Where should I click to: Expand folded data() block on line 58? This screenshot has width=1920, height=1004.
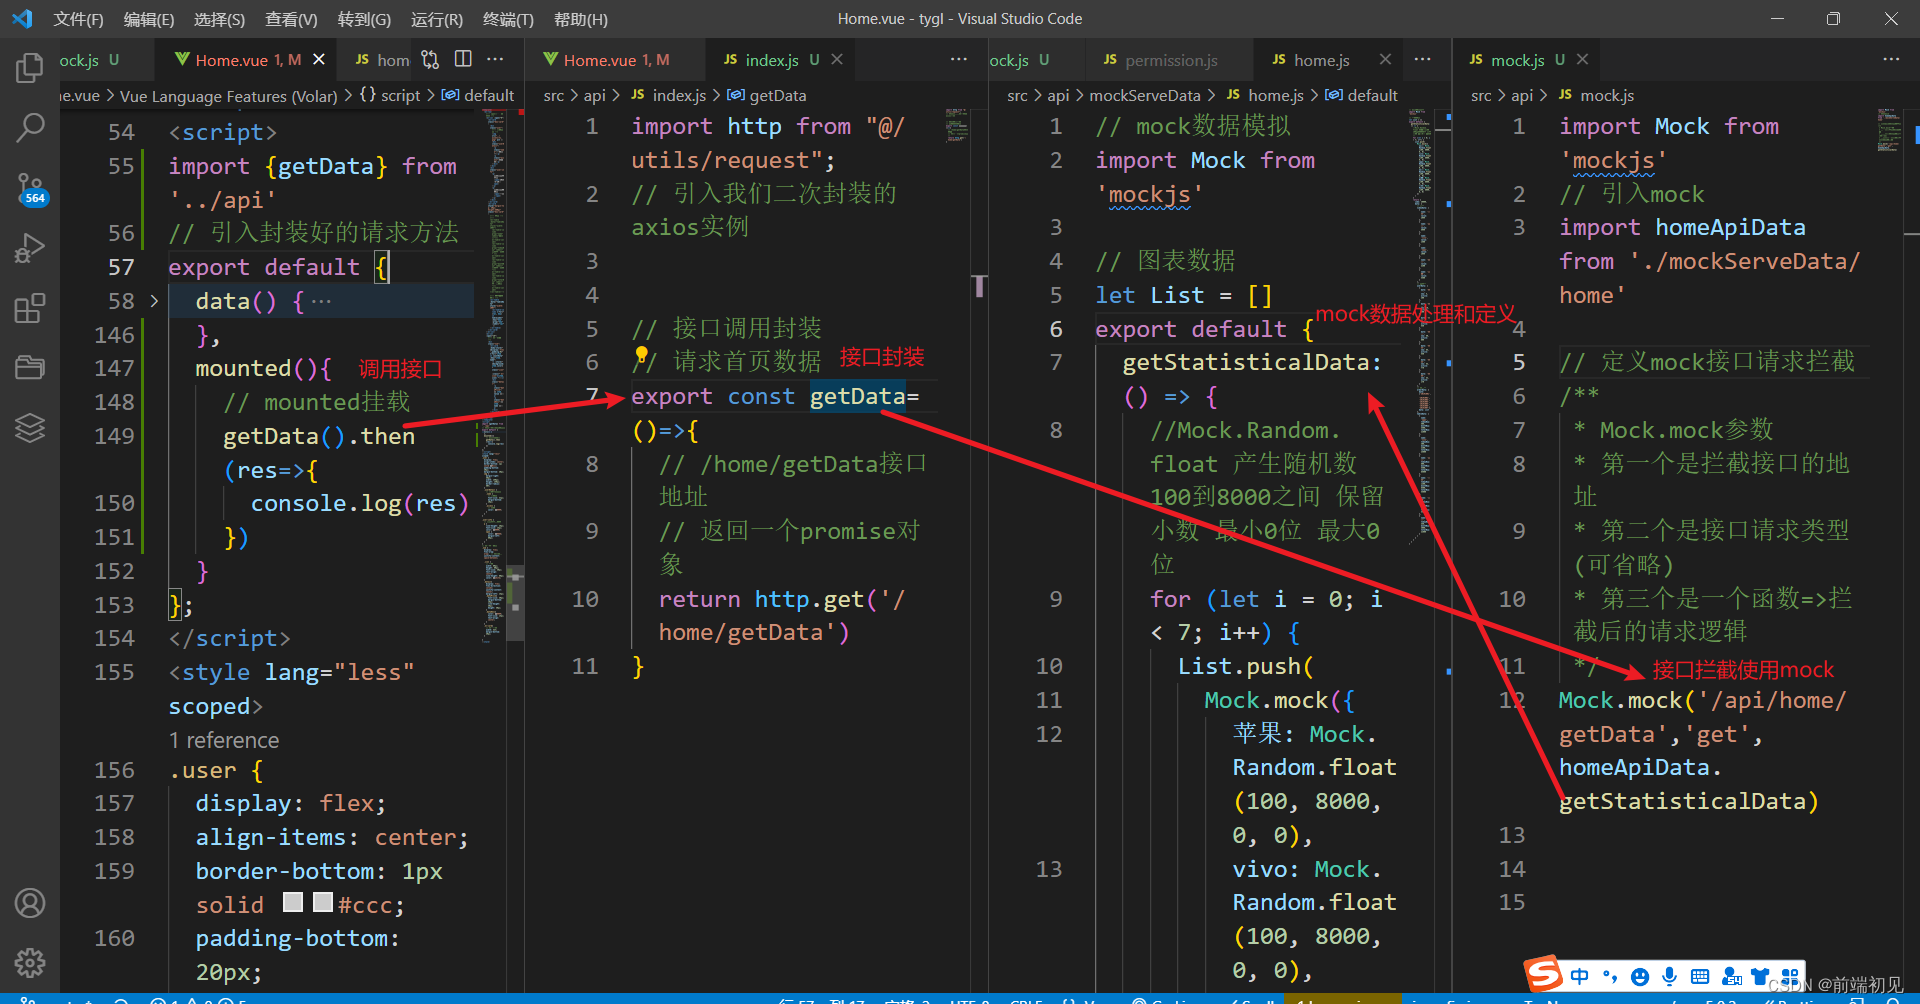click(x=154, y=301)
